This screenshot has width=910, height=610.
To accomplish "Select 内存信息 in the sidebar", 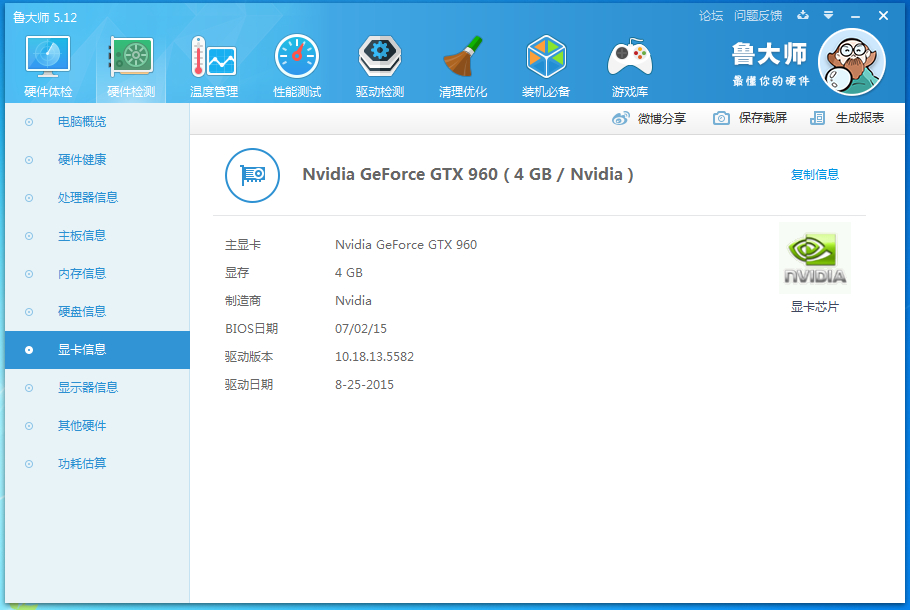I will [x=98, y=274].
